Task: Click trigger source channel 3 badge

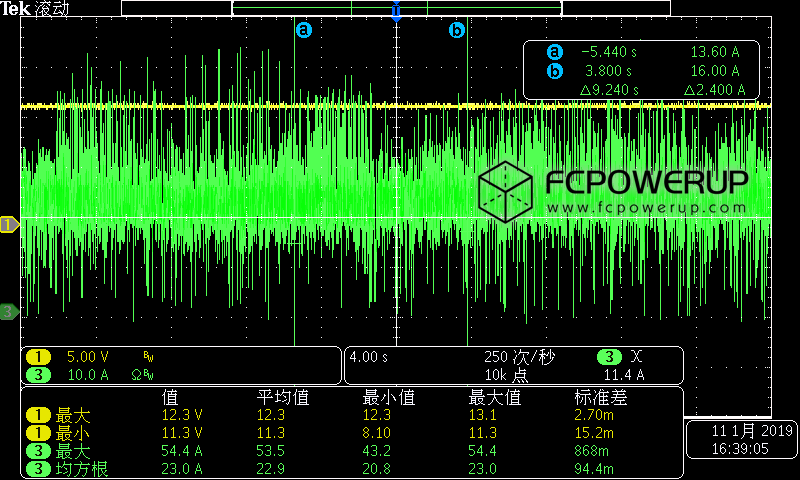Action: point(609,357)
